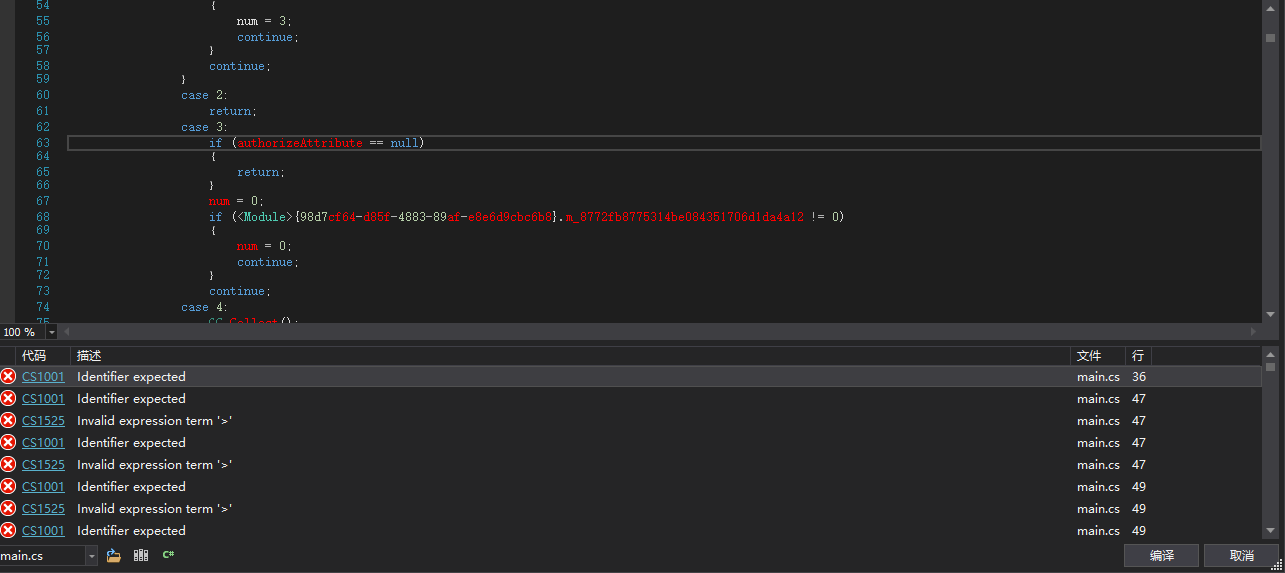Click the error icon on the line 36 row

tap(8, 377)
